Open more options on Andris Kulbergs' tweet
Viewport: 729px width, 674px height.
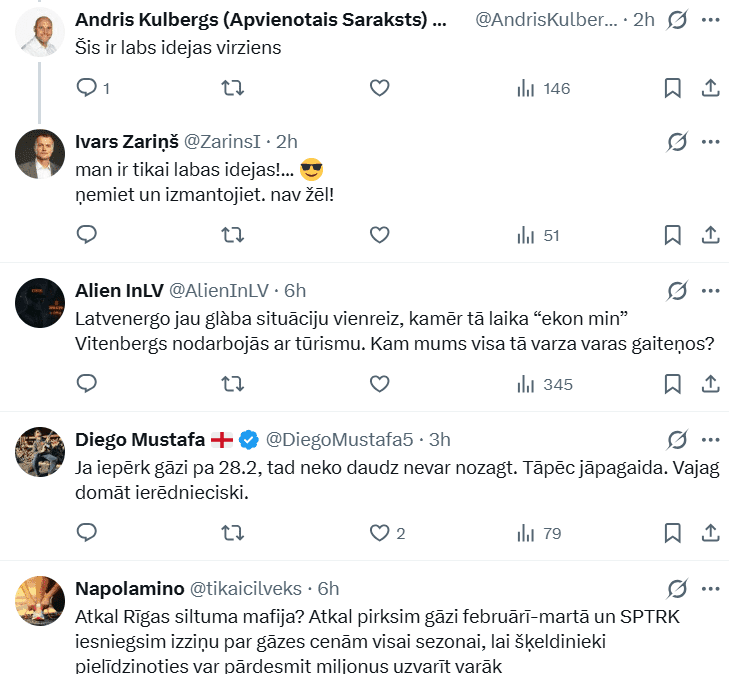click(710, 20)
